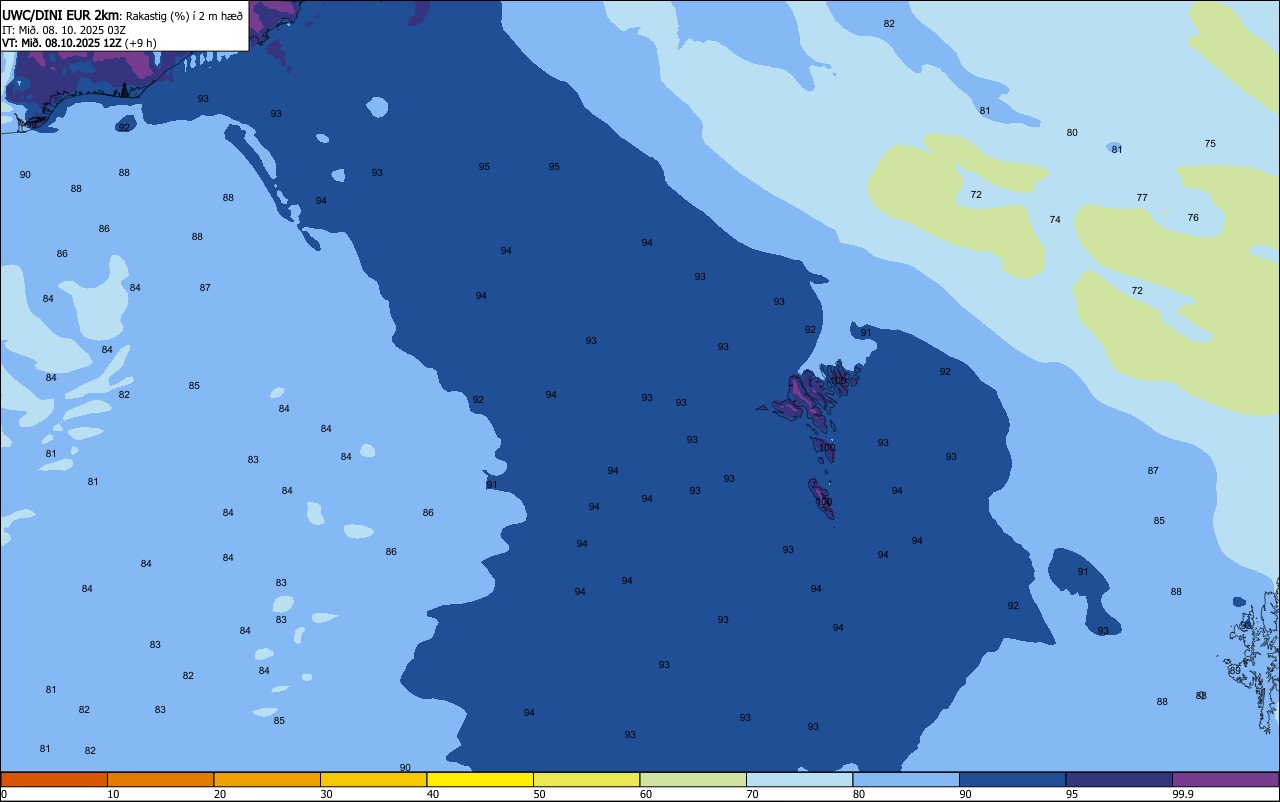
Task: Click the 'VT: Mið. 08.10.2025 12Z' valid time
Action: click(62, 43)
